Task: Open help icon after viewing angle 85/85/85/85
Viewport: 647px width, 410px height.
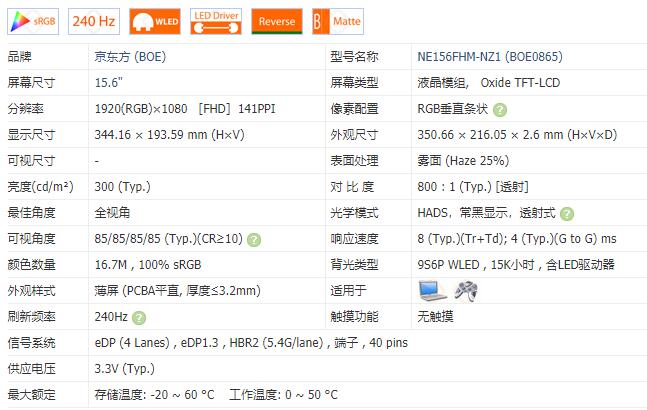Action: (x=254, y=240)
